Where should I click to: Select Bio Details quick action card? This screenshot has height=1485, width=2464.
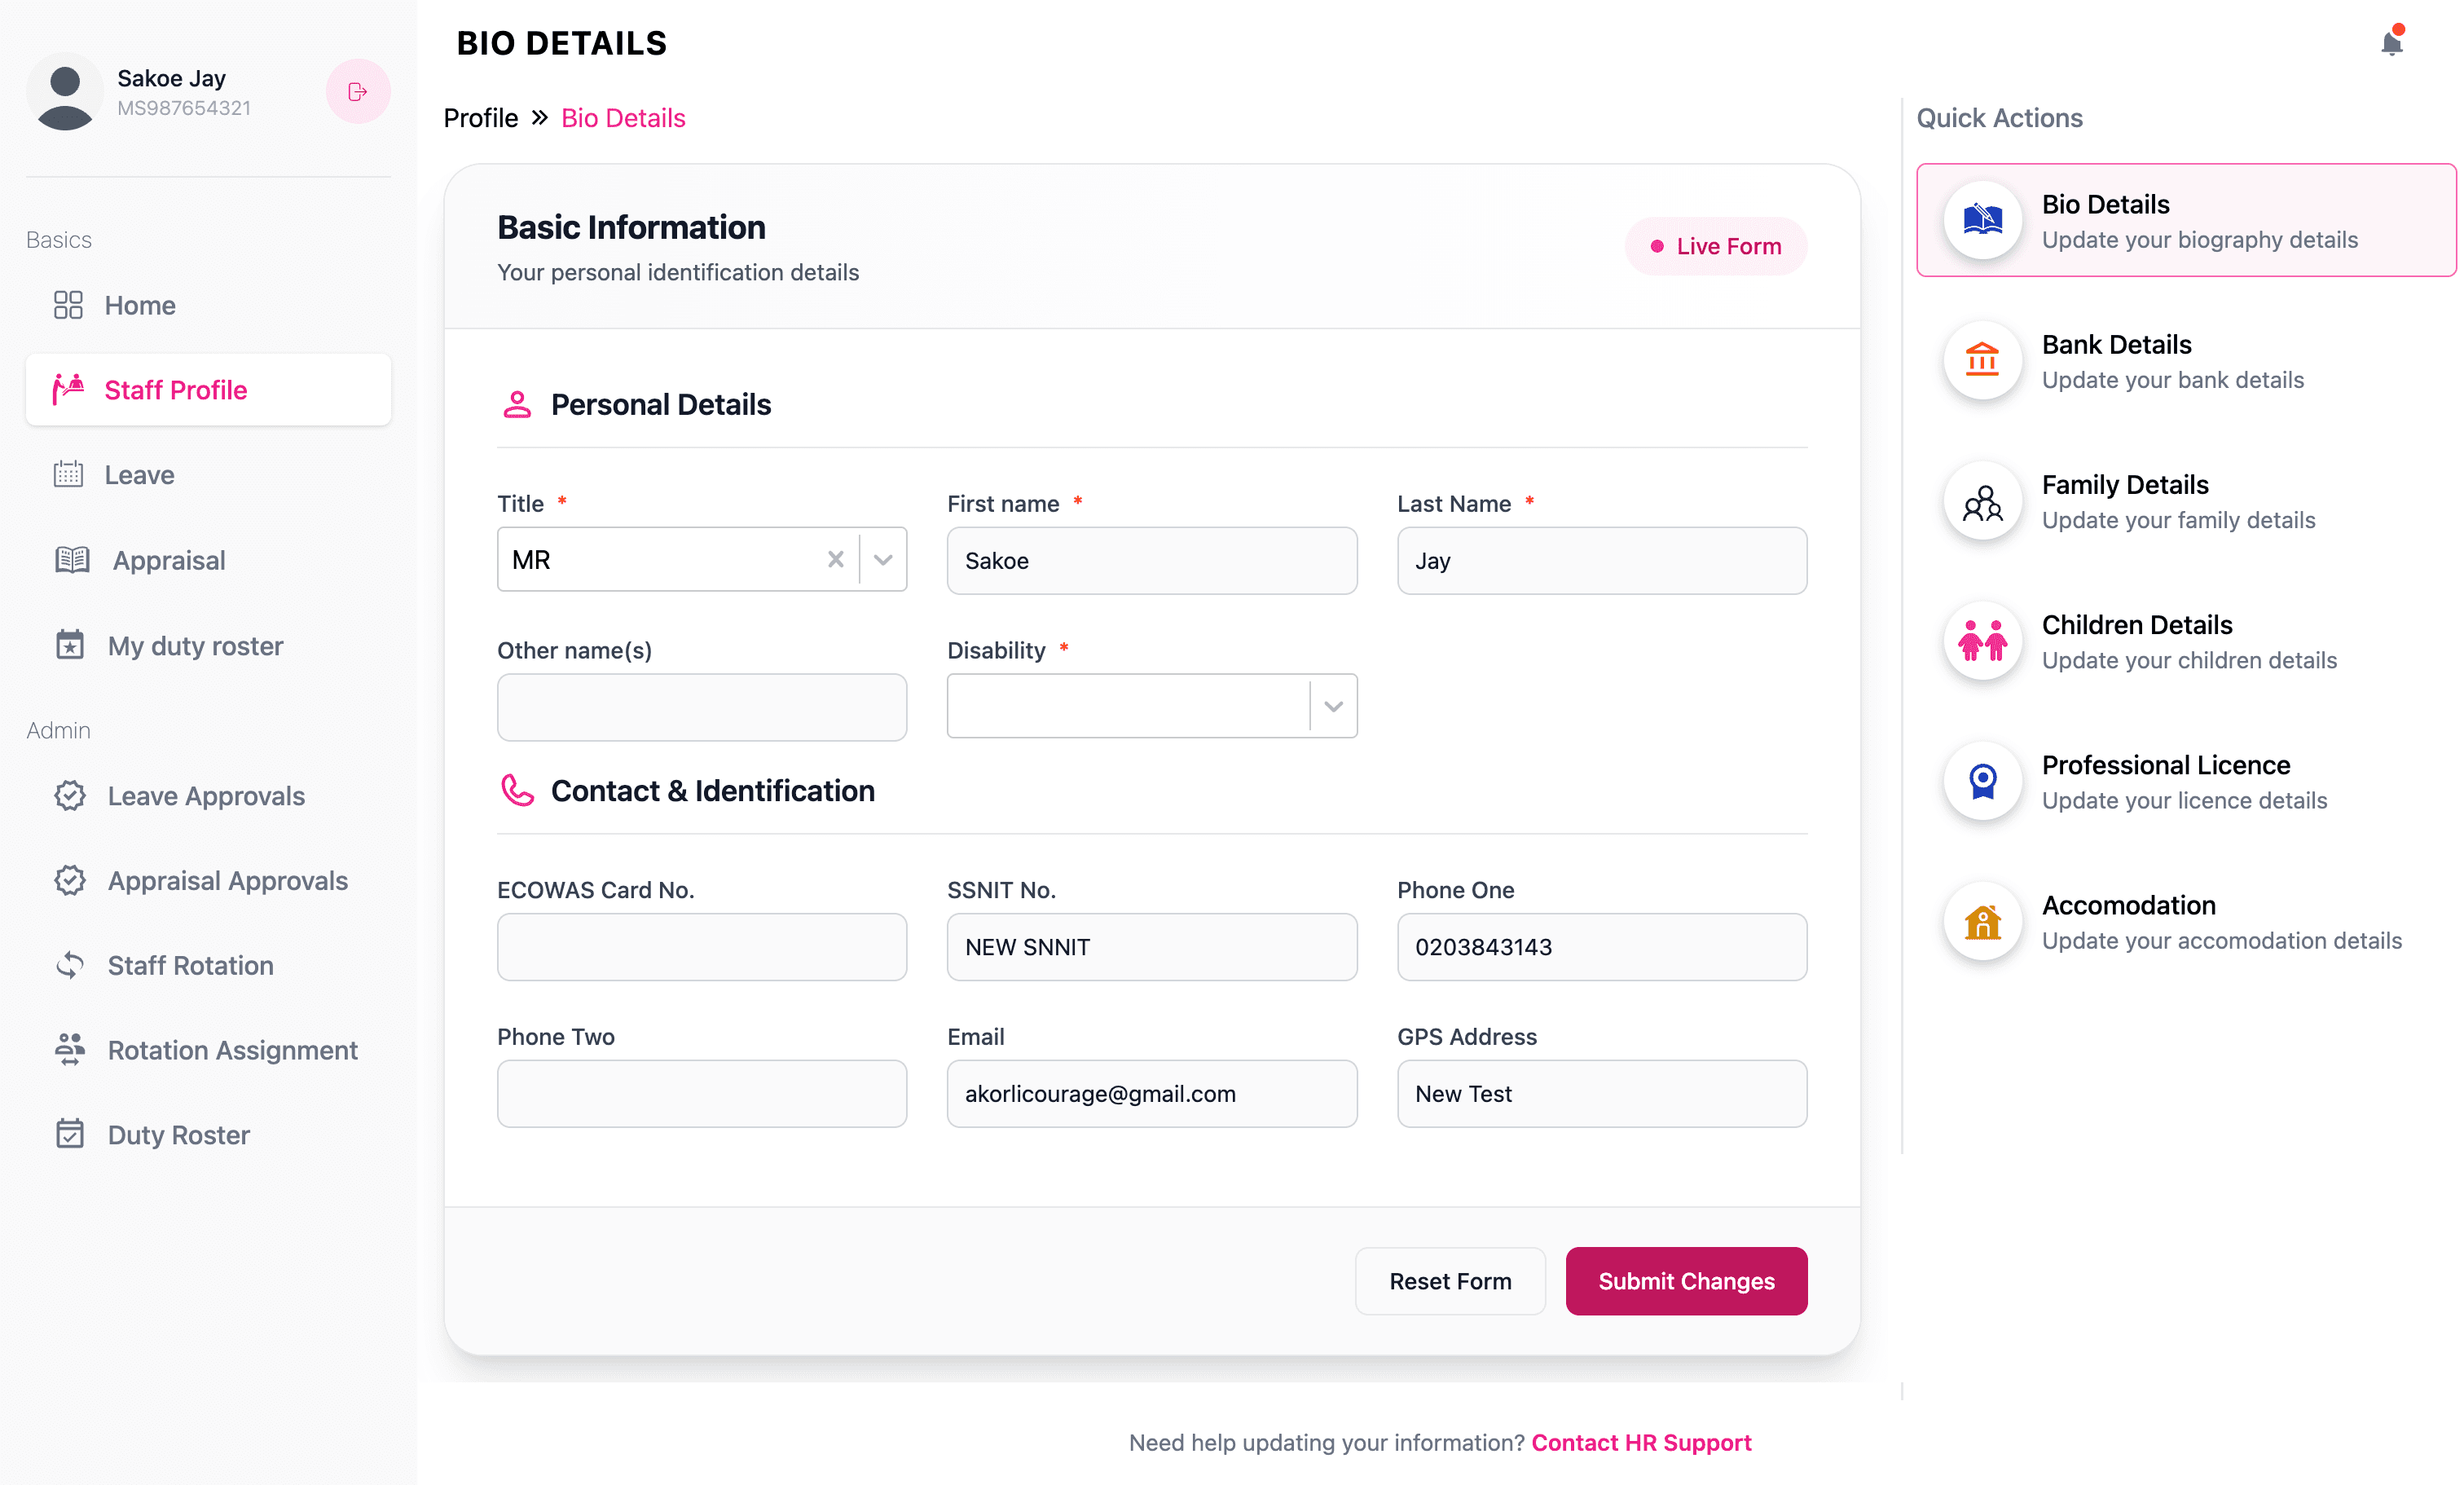pos(2186,220)
